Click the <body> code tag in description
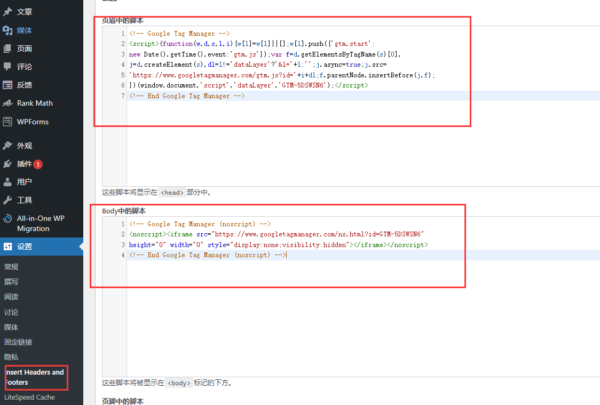This screenshot has height=405, width=600. click(x=179, y=383)
